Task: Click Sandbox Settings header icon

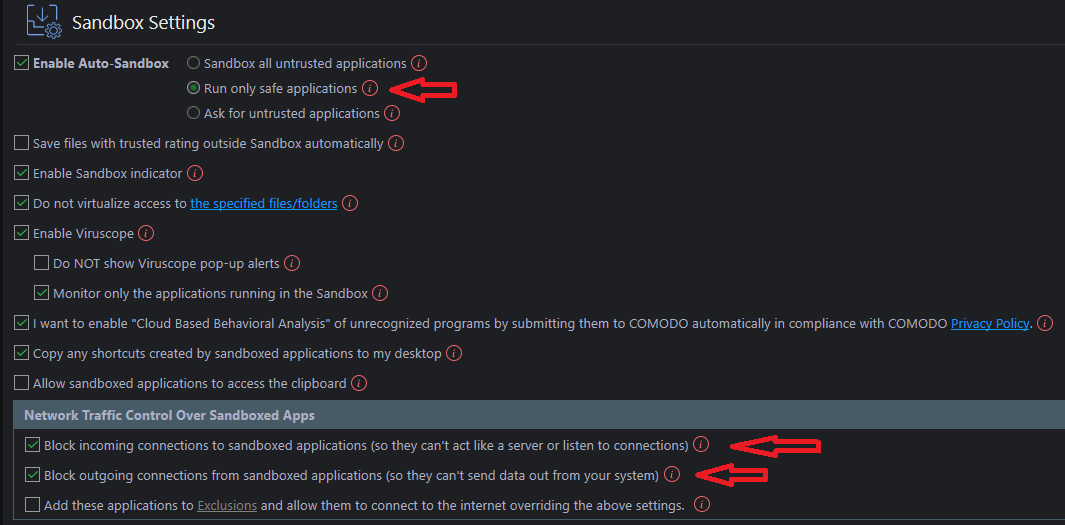Action: point(42,21)
